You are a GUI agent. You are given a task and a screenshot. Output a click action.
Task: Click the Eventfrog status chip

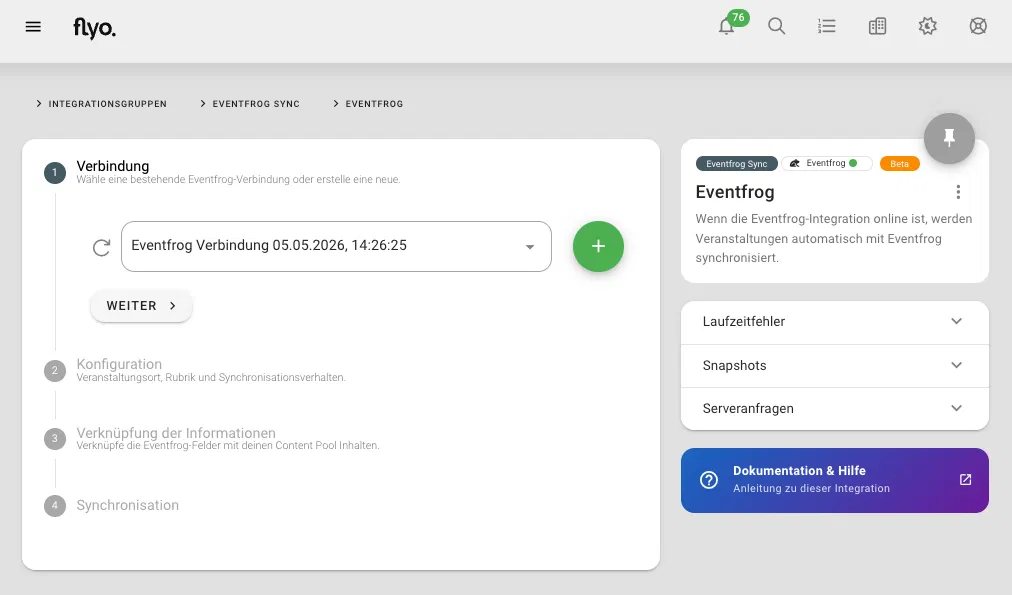point(827,163)
